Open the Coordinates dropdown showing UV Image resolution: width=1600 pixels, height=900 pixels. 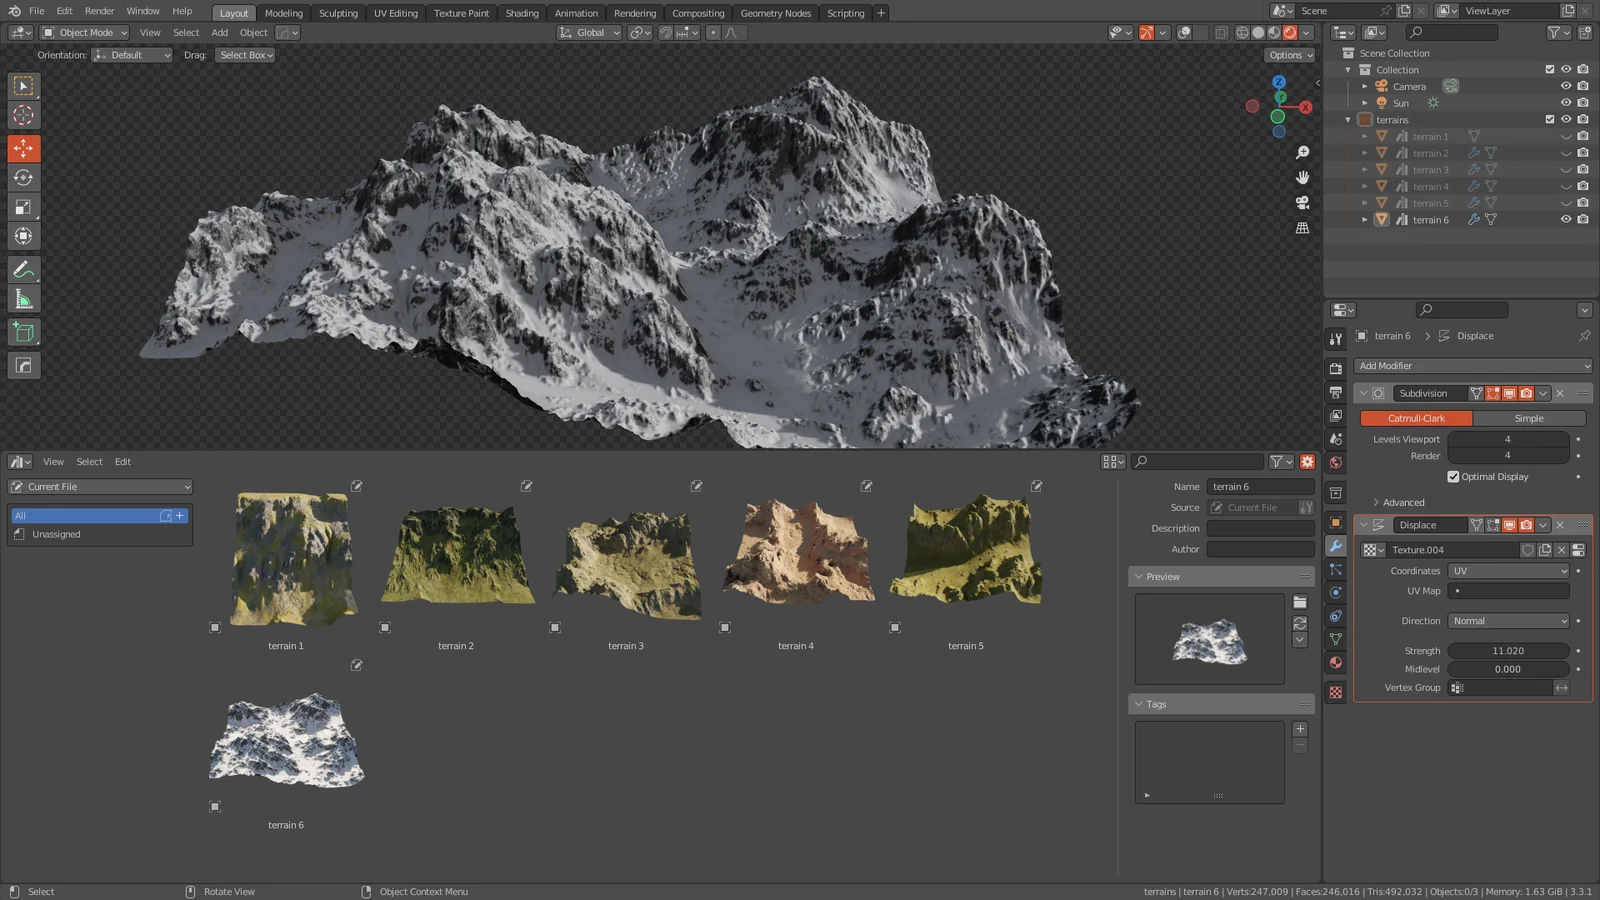(1508, 570)
